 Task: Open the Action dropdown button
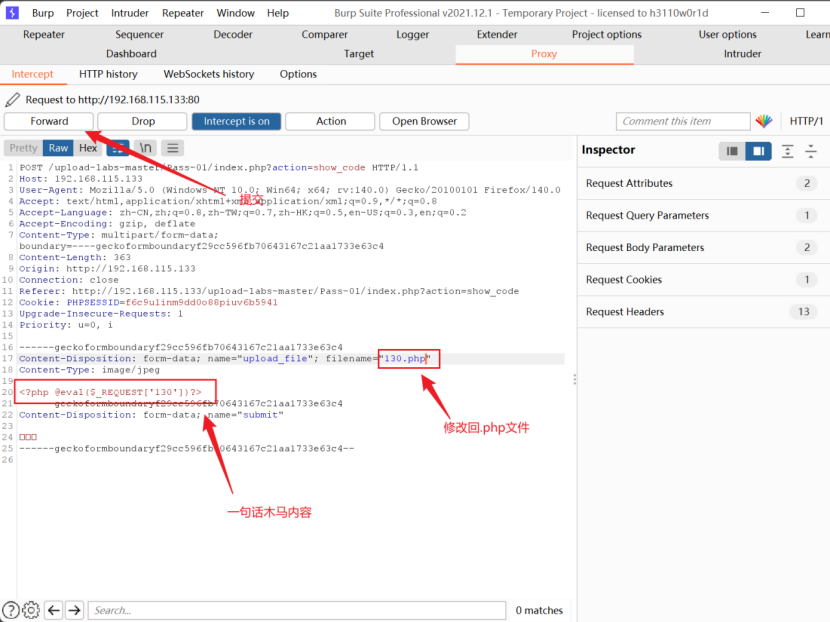pyautogui.click(x=330, y=121)
